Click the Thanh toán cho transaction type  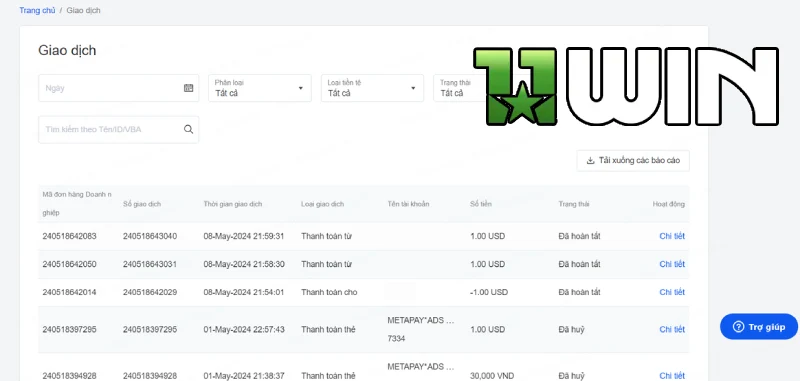pos(329,292)
